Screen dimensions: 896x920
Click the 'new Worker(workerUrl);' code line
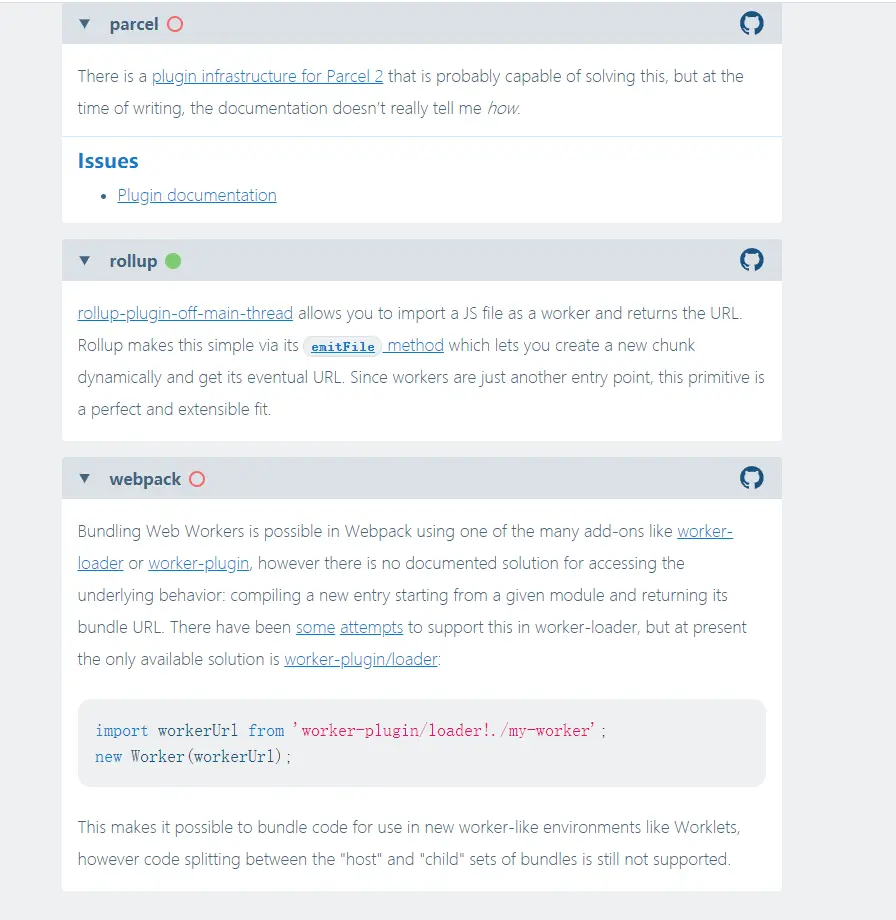(x=192, y=756)
